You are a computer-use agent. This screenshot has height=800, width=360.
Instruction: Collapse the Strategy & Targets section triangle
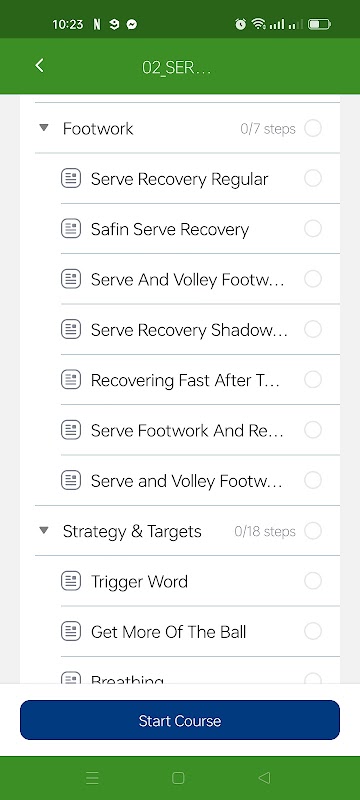[x=44, y=531]
